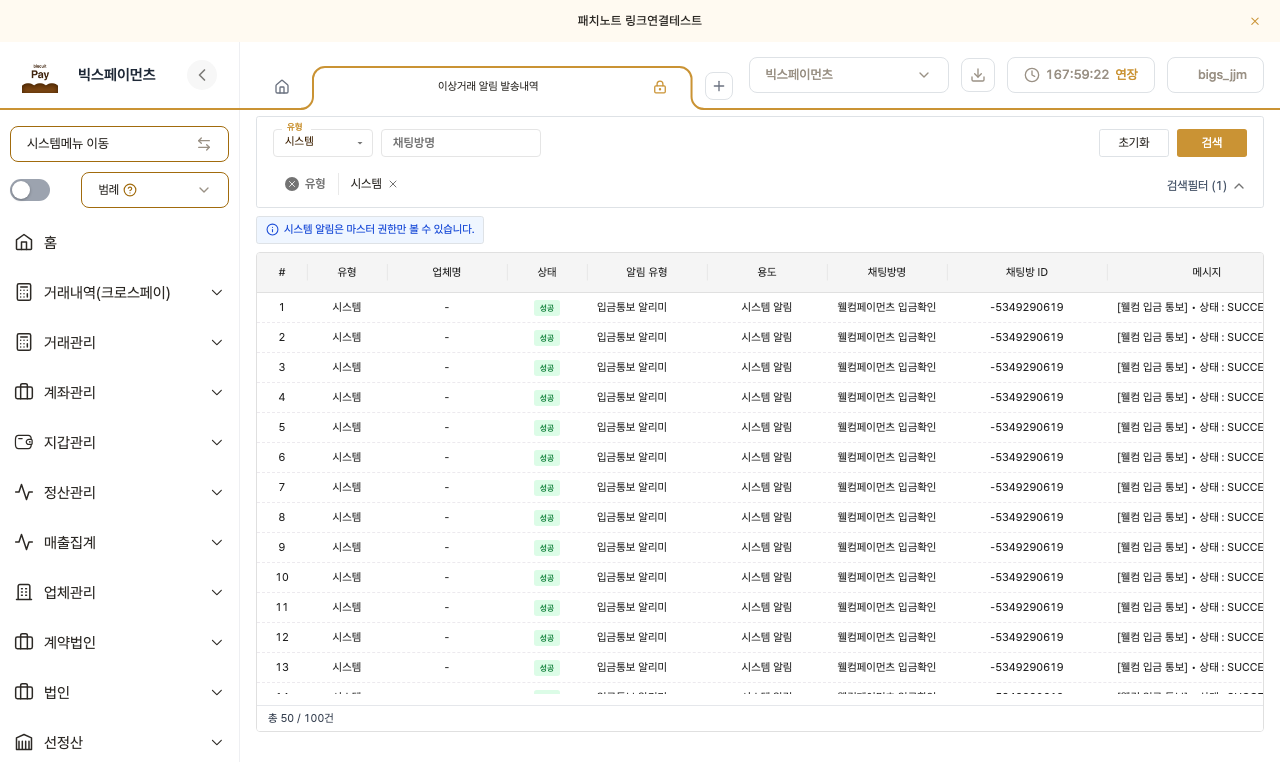Click the 지갑관리 wallet icon

click(24, 442)
